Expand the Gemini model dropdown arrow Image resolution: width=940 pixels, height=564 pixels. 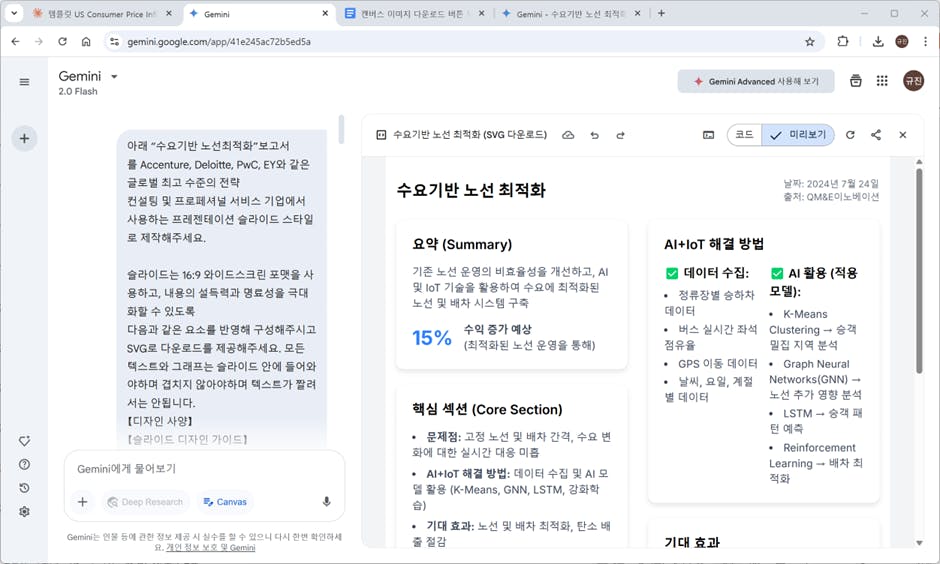click(x=114, y=77)
